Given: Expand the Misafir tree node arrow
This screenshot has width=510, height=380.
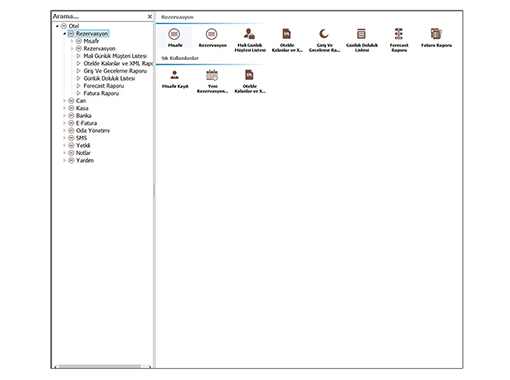Looking at the screenshot, I should (72, 41).
